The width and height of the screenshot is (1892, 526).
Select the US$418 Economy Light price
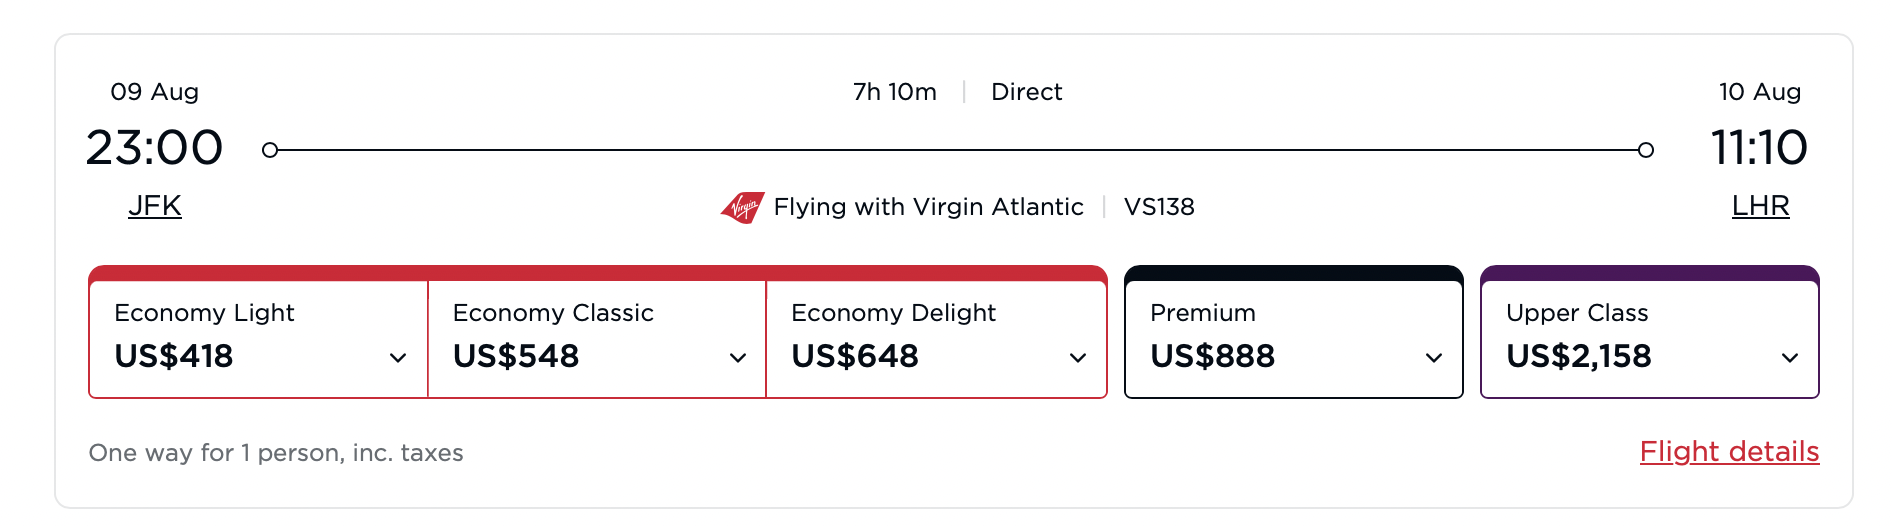(174, 356)
